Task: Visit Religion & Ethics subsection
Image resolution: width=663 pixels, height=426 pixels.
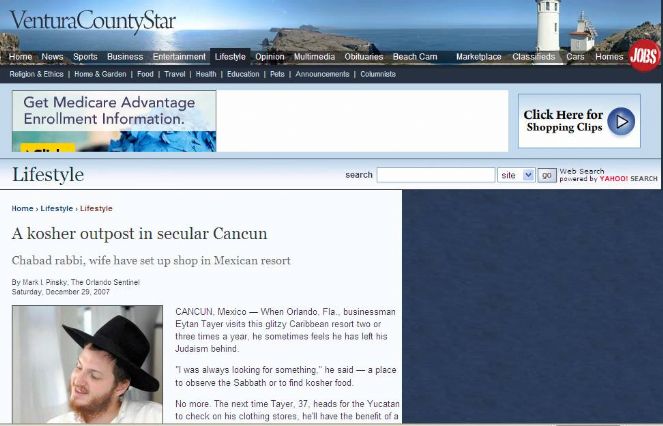Action: click(x=36, y=74)
